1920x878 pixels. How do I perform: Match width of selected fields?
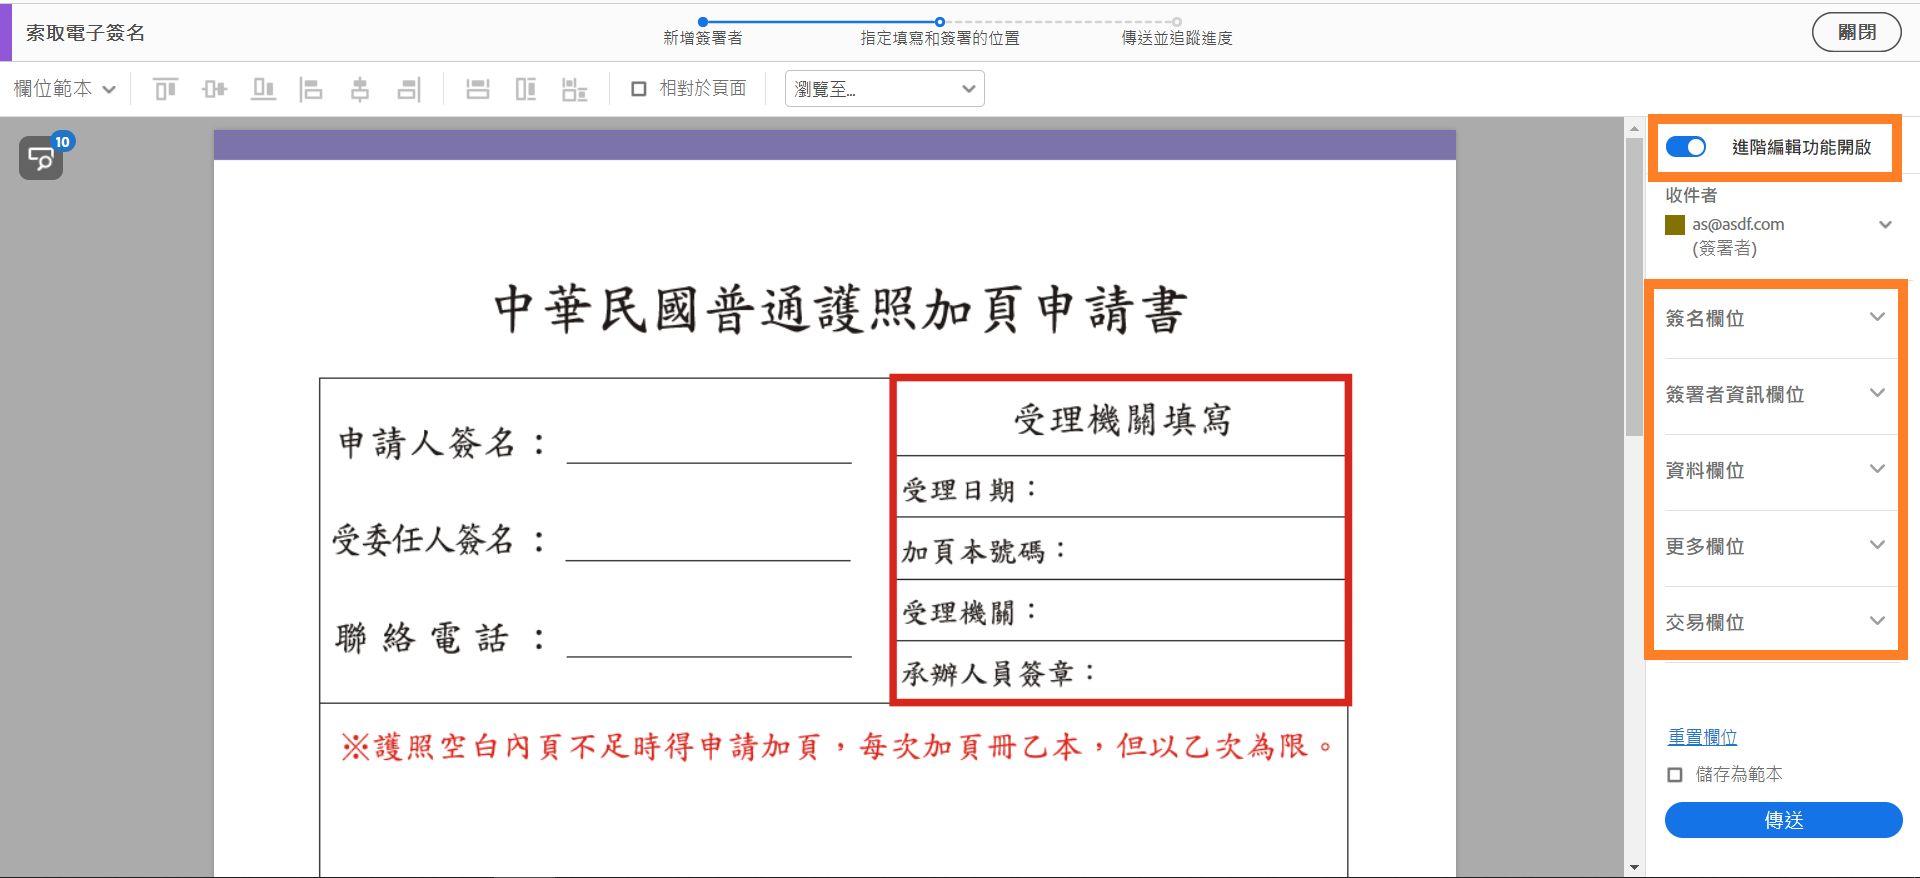[x=478, y=89]
